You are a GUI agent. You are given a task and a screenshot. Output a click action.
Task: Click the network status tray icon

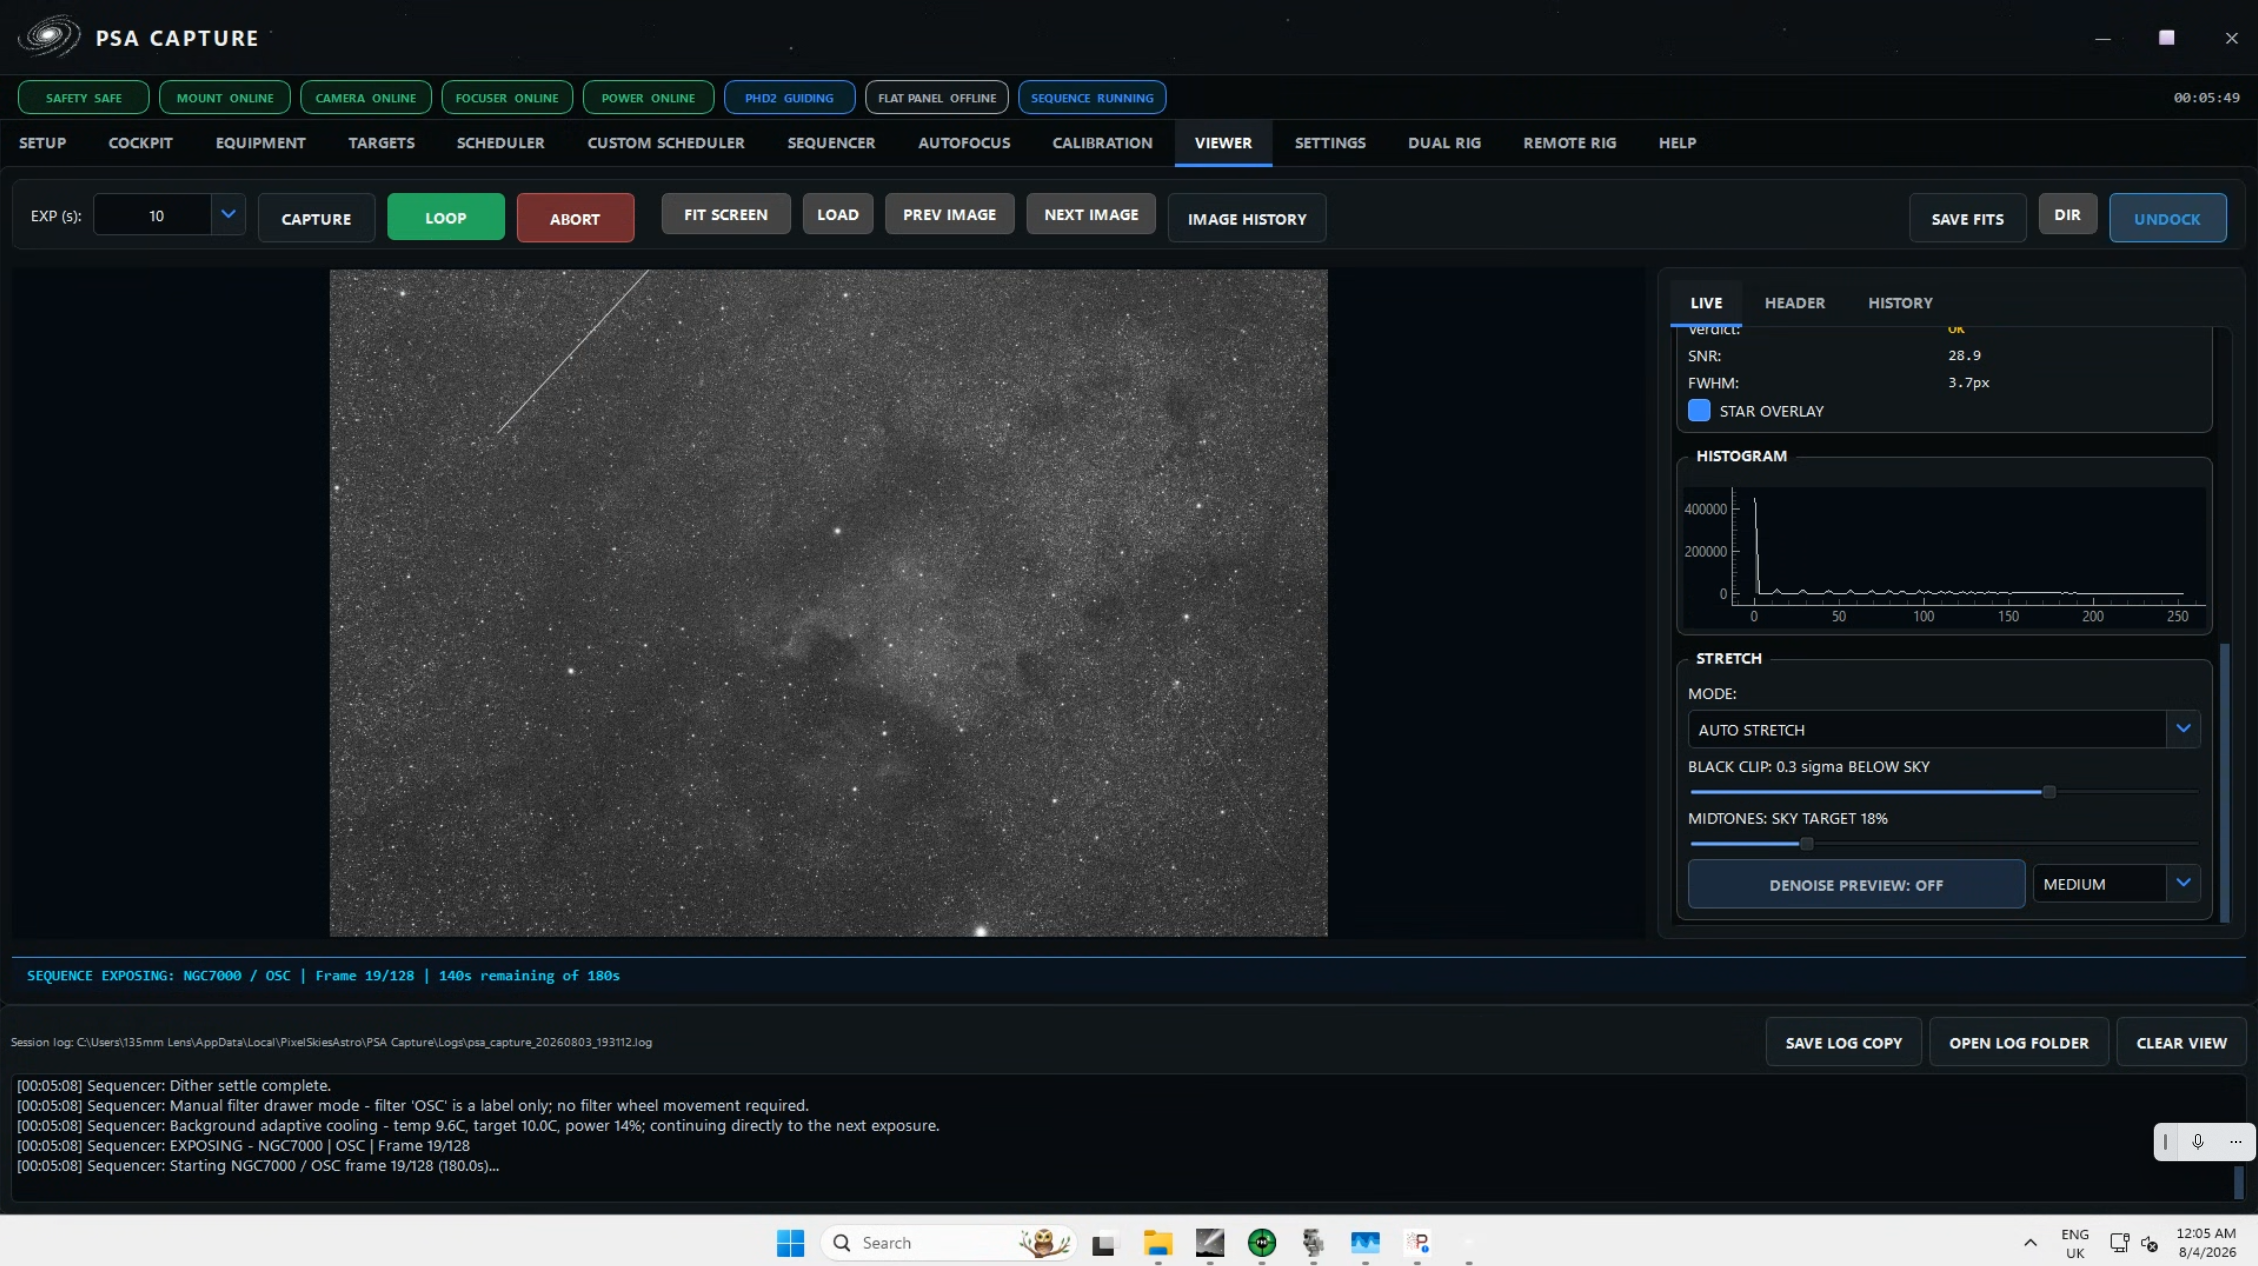coord(2119,1243)
